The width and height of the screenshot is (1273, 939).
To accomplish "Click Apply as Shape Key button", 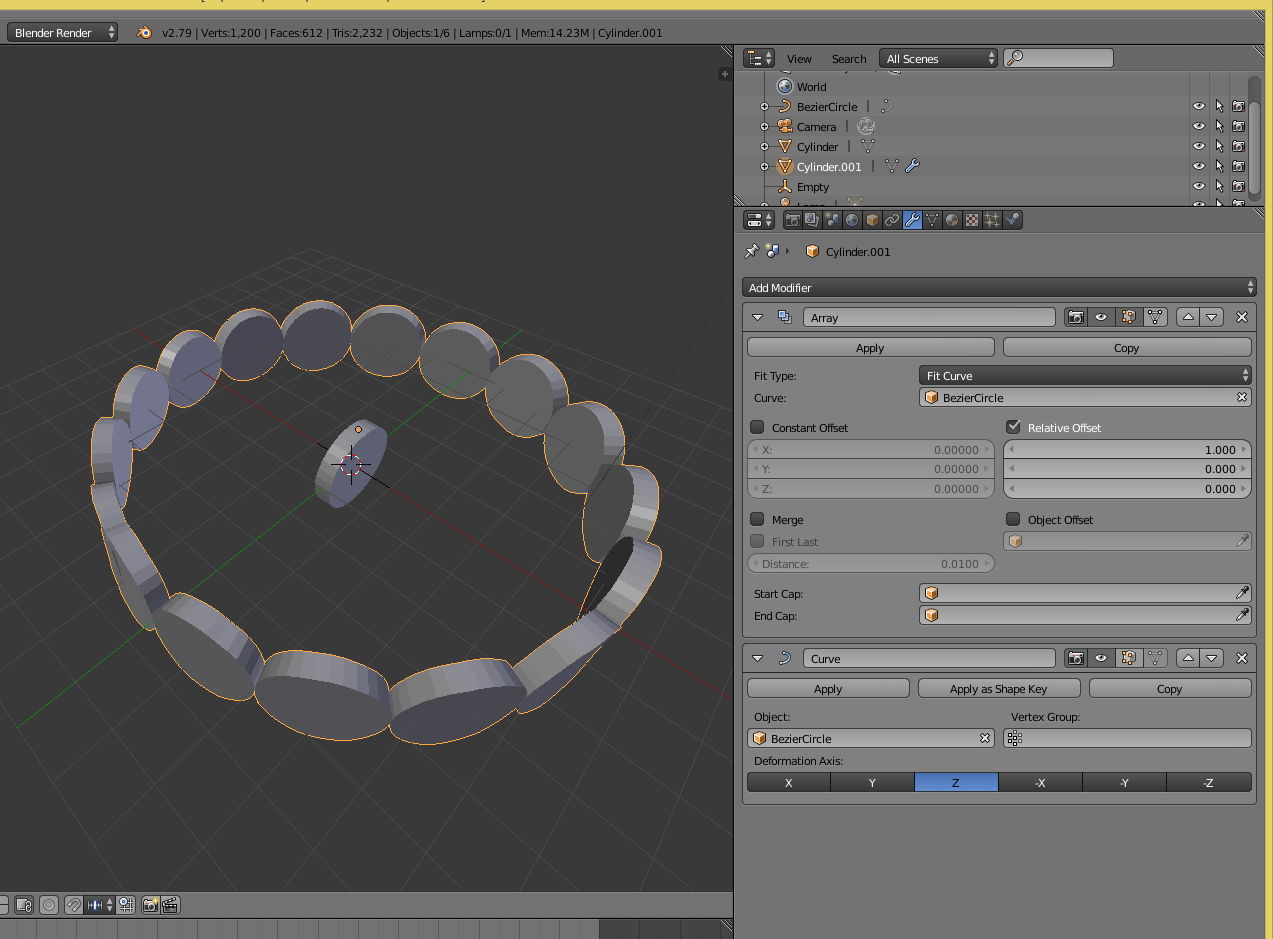I will click(999, 688).
